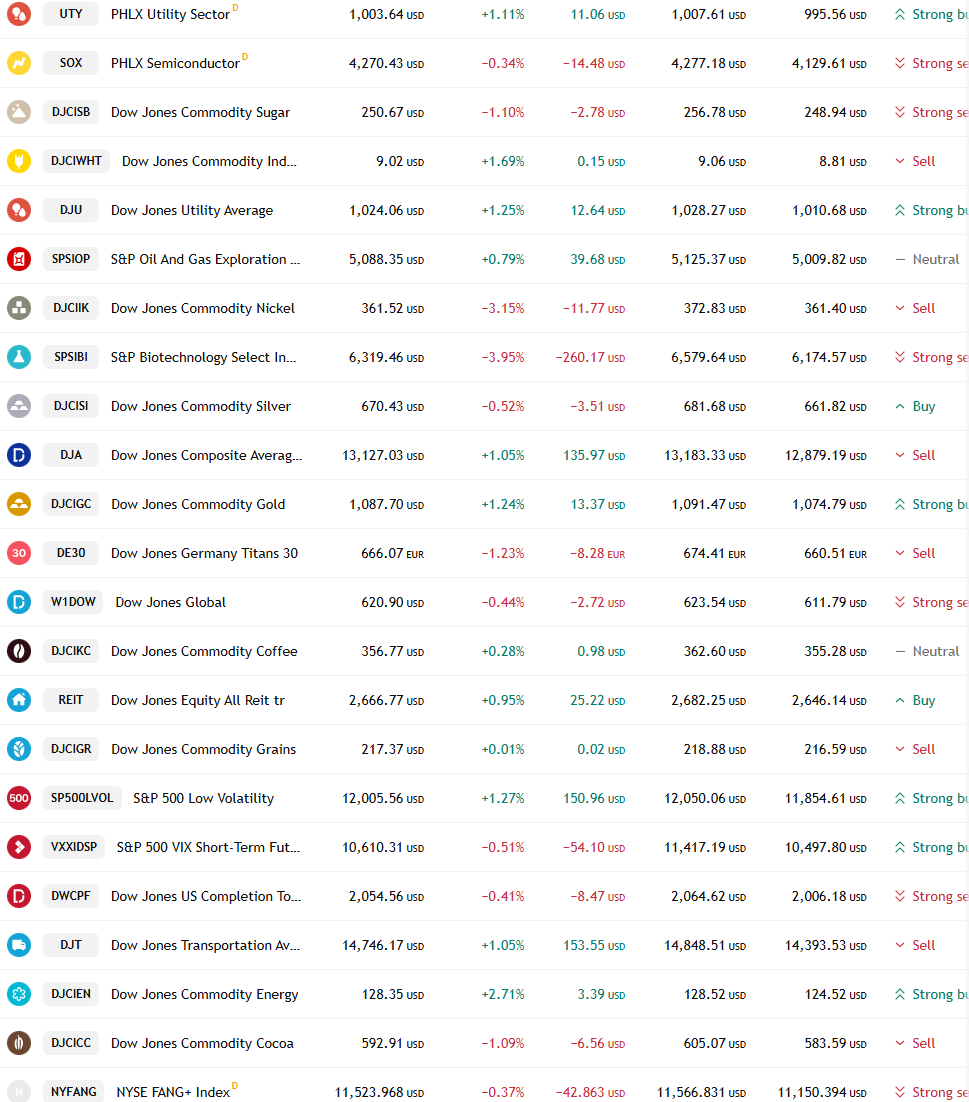Click the -3.95% change for SPSIBI
The width and height of the screenshot is (969, 1102).
click(502, 358)
